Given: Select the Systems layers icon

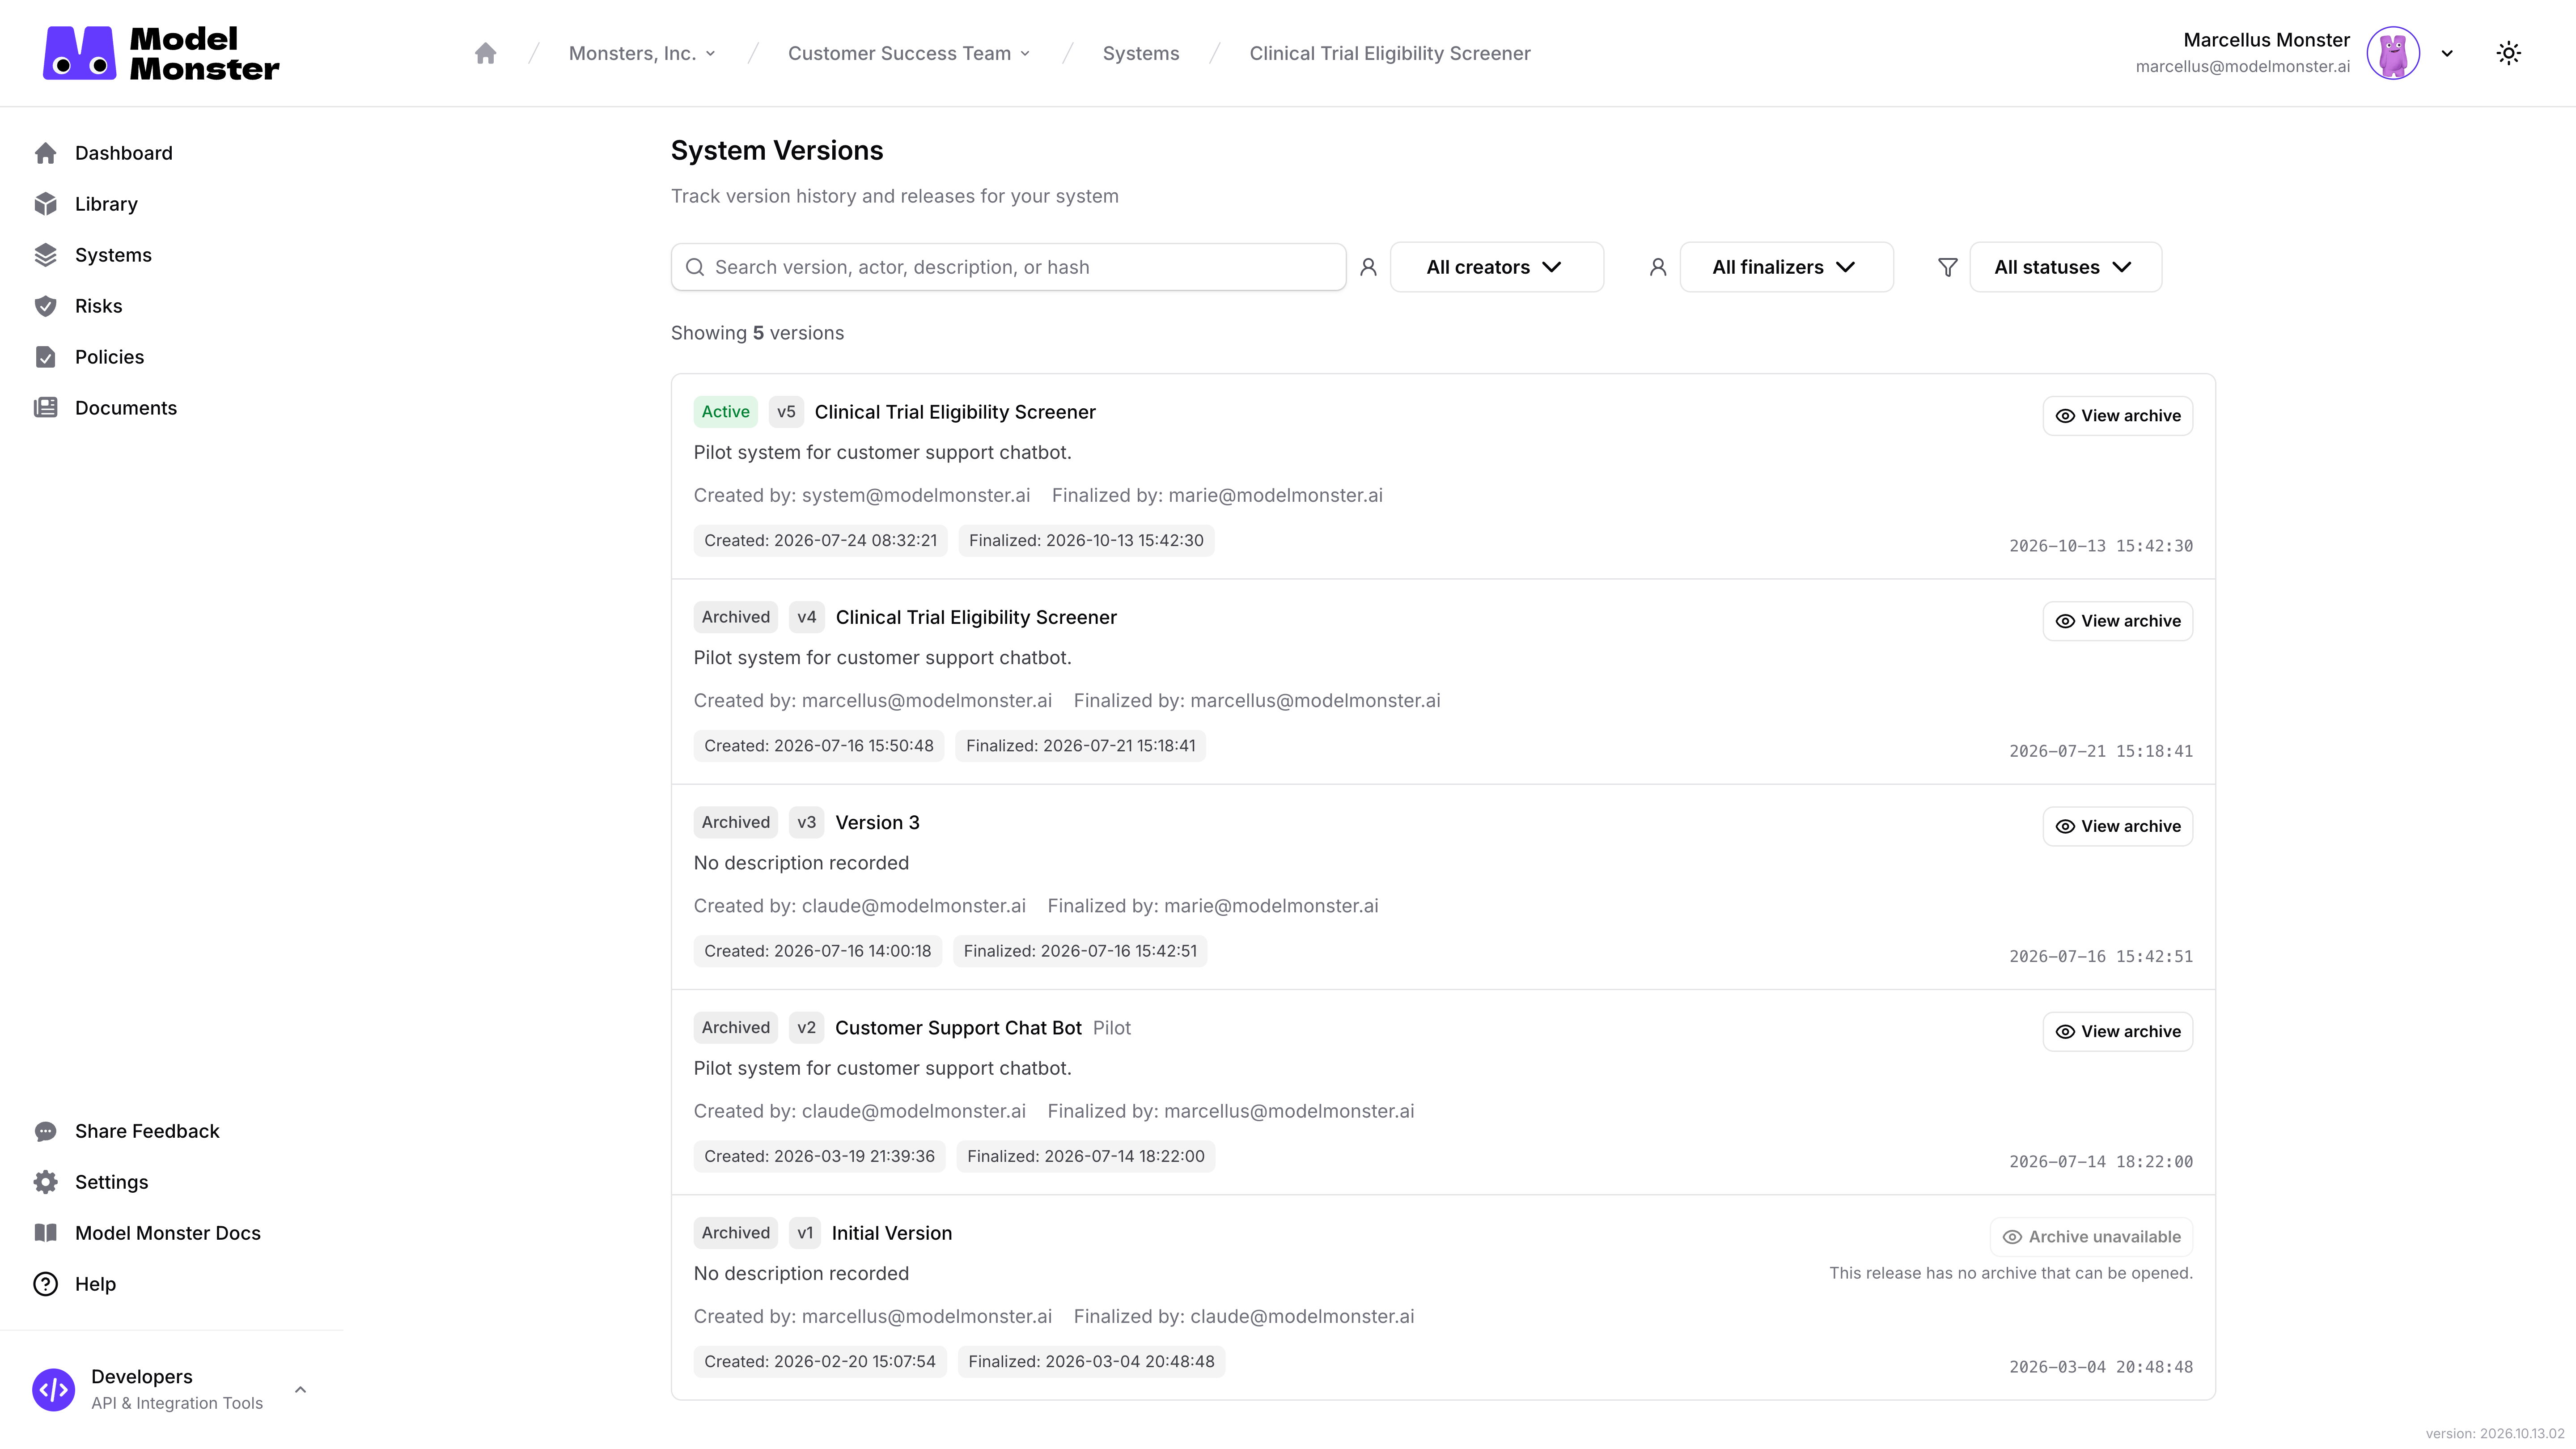Looking at the screenshot, I should click(x=46, y=255).
